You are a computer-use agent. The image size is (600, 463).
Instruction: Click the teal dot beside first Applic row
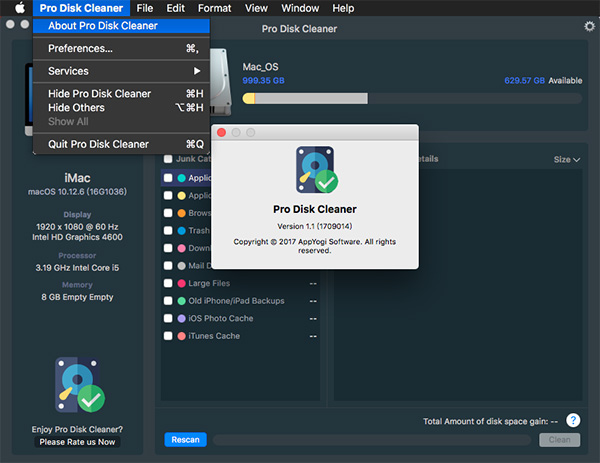(182, 178)
